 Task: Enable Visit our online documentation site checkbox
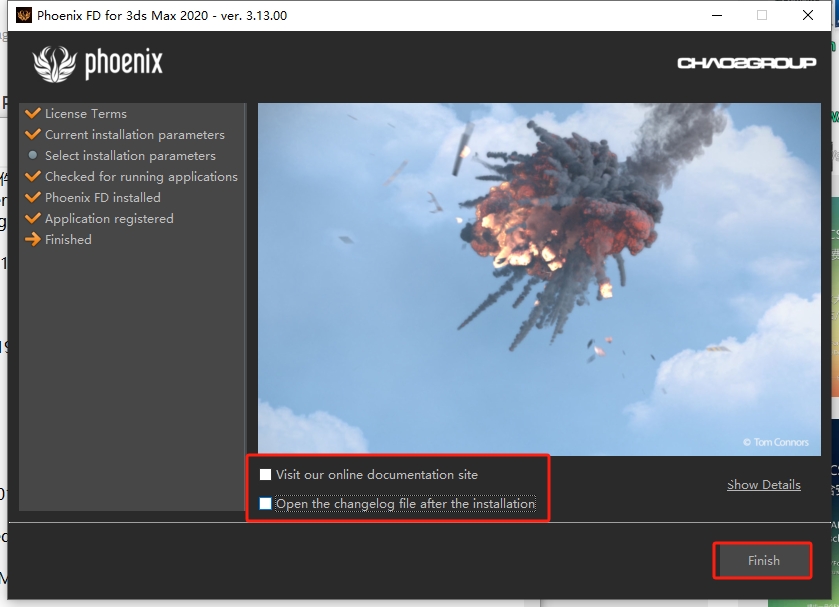pyautogui.click(x=265, y=475)
